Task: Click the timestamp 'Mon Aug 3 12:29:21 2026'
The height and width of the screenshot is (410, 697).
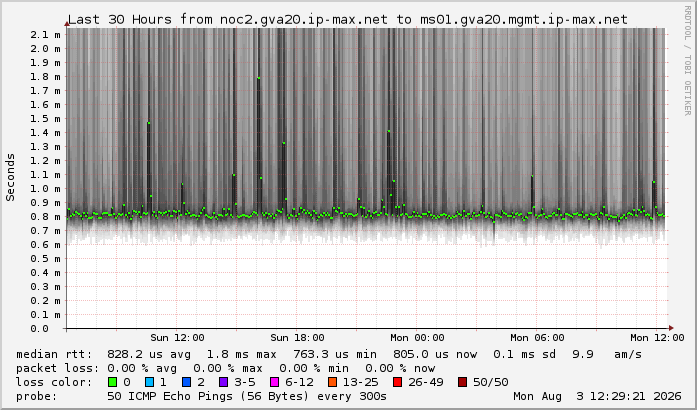Action: pos(597,396)
